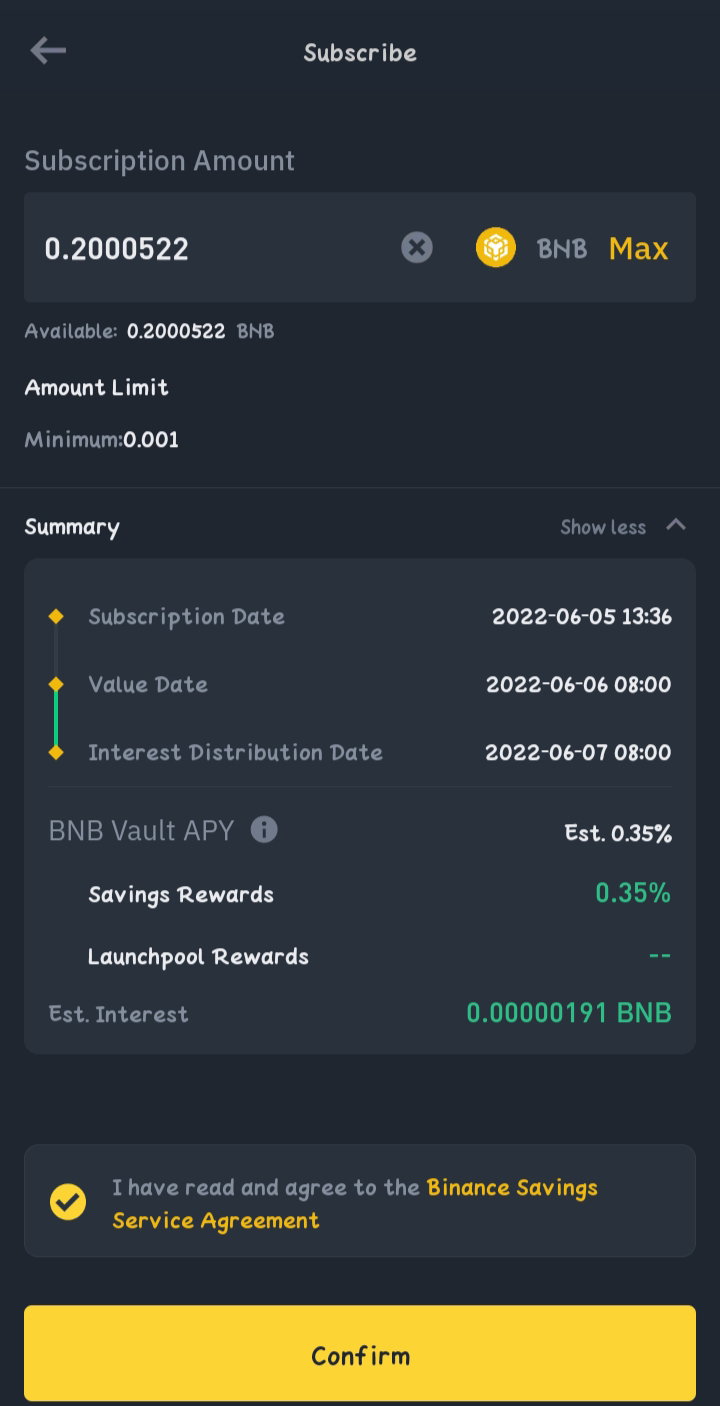Tap the Interest Distribution Date diamond marker
Viewport: 720px width, 1406px height.
click(x=56, y=752)
